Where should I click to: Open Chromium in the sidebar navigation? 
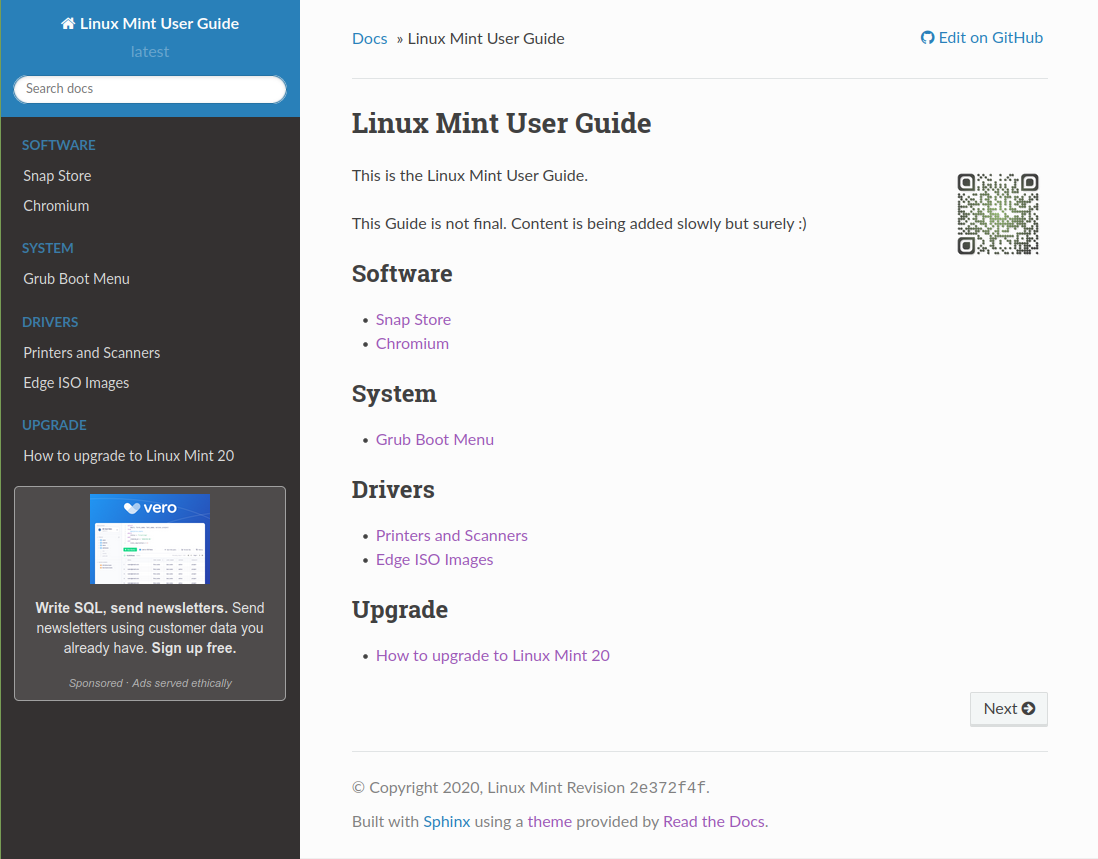[x=56, y=206]
